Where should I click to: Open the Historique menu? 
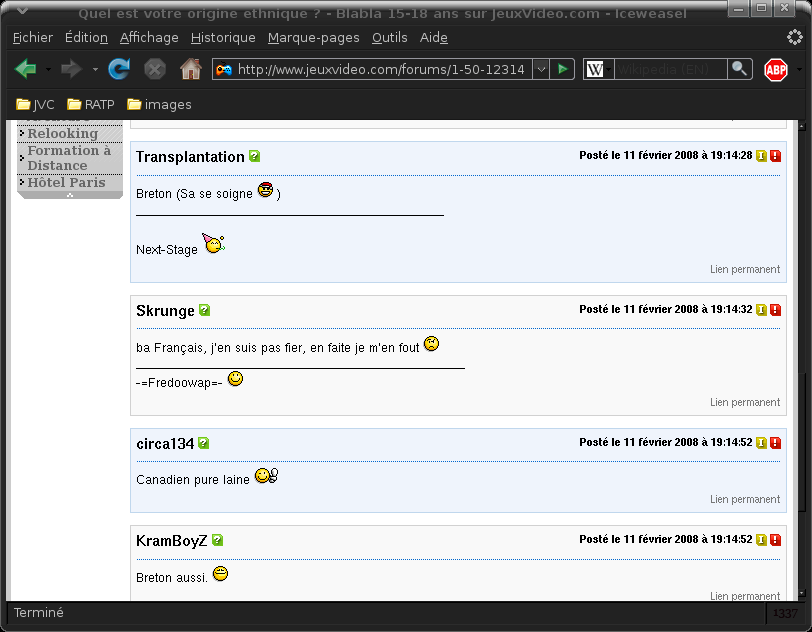tap(223, 37)
